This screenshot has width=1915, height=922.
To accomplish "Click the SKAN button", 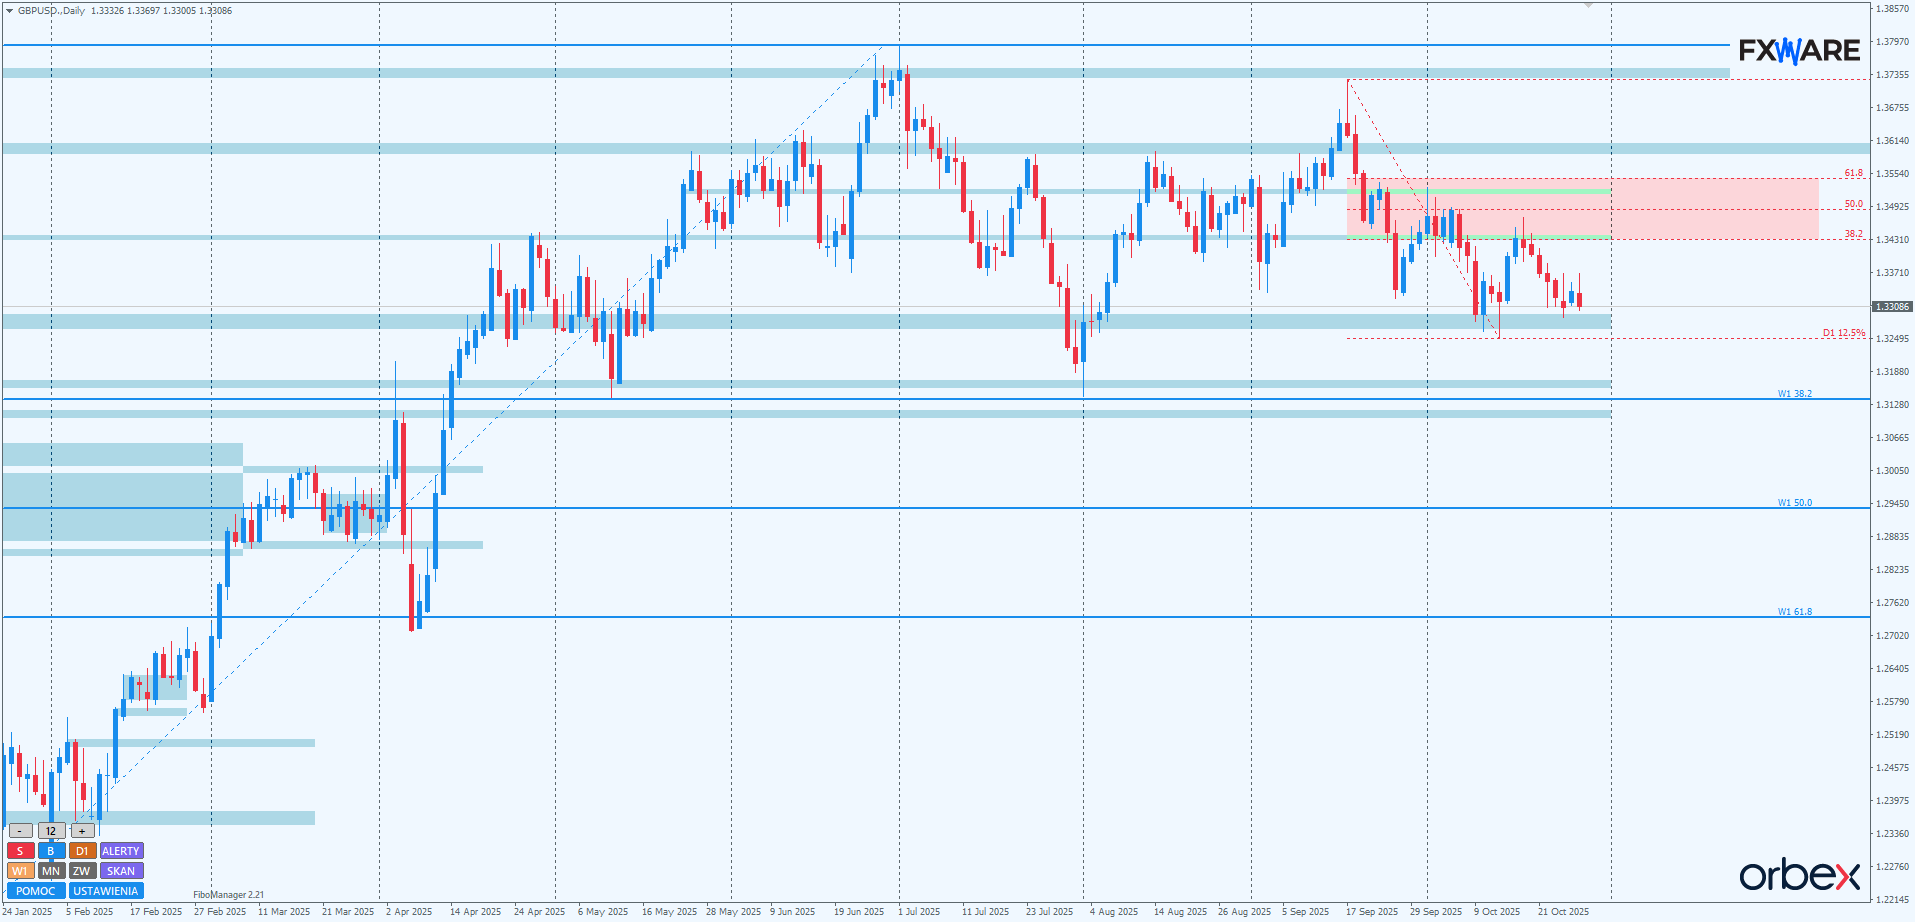I will (121, 871).
